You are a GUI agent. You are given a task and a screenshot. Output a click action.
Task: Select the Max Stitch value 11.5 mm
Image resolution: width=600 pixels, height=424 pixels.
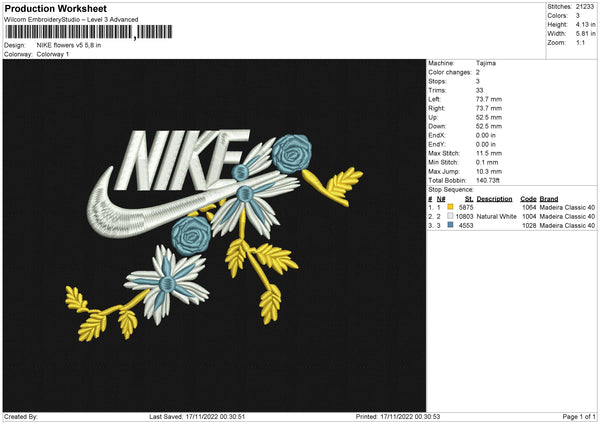pos(489,153)
